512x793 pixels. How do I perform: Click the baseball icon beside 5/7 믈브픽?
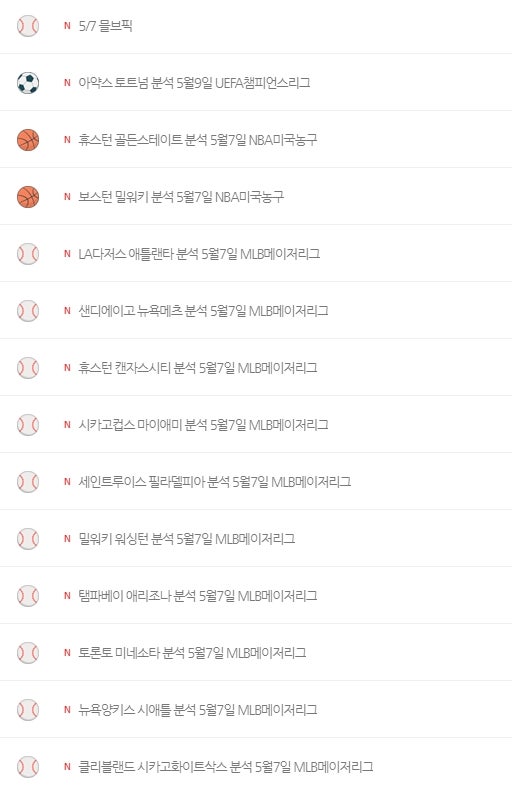pyautogui.click(x=28, y=26)
